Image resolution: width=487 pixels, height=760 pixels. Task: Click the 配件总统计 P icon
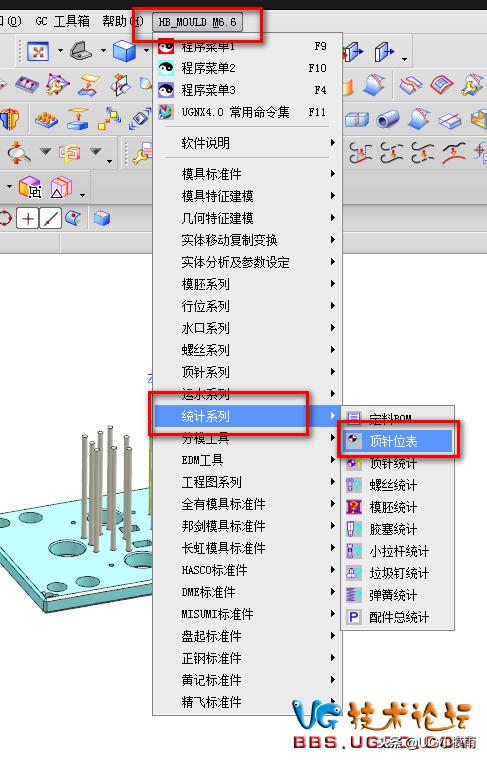coord(354,618)
